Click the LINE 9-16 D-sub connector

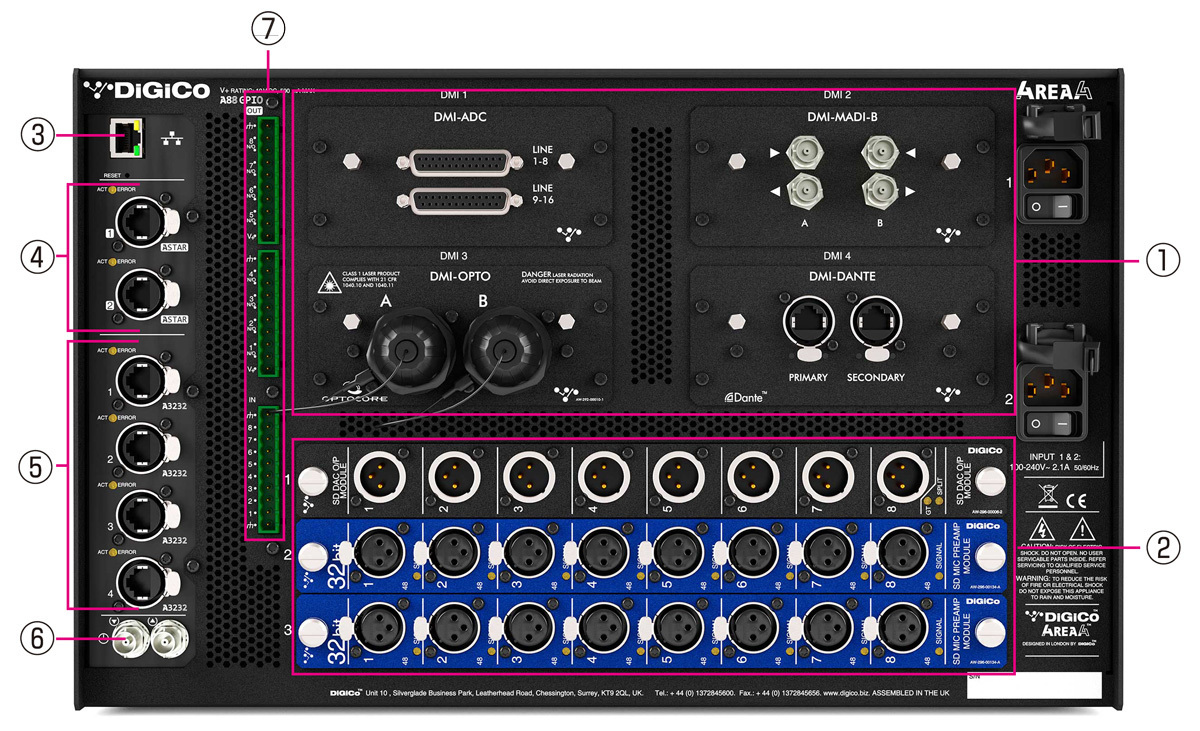tap(458, 199)
